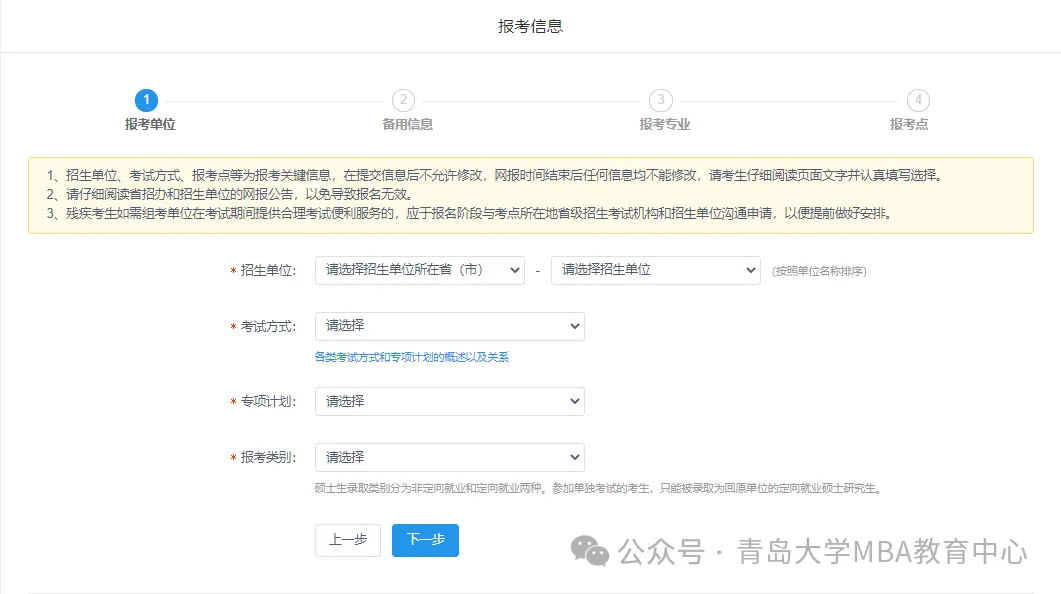
Task: Switch to the 报考专业 step label
Action: [x=664, y=125]
